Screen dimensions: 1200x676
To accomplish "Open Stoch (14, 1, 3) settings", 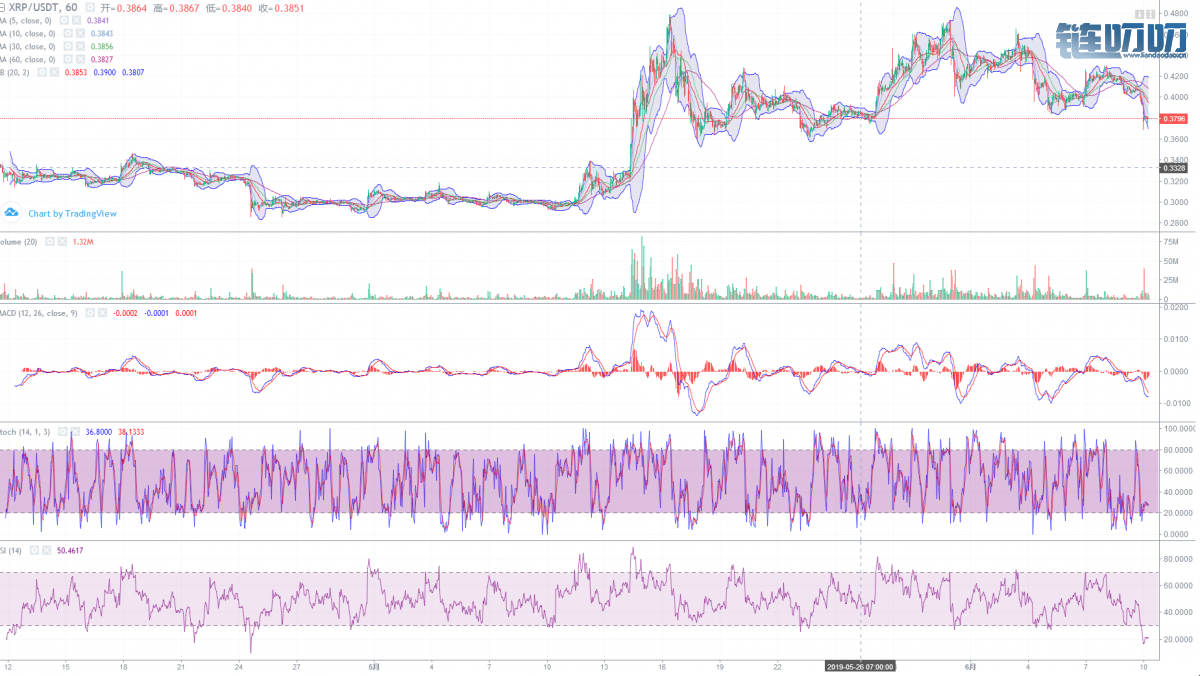I will (63, 432).
